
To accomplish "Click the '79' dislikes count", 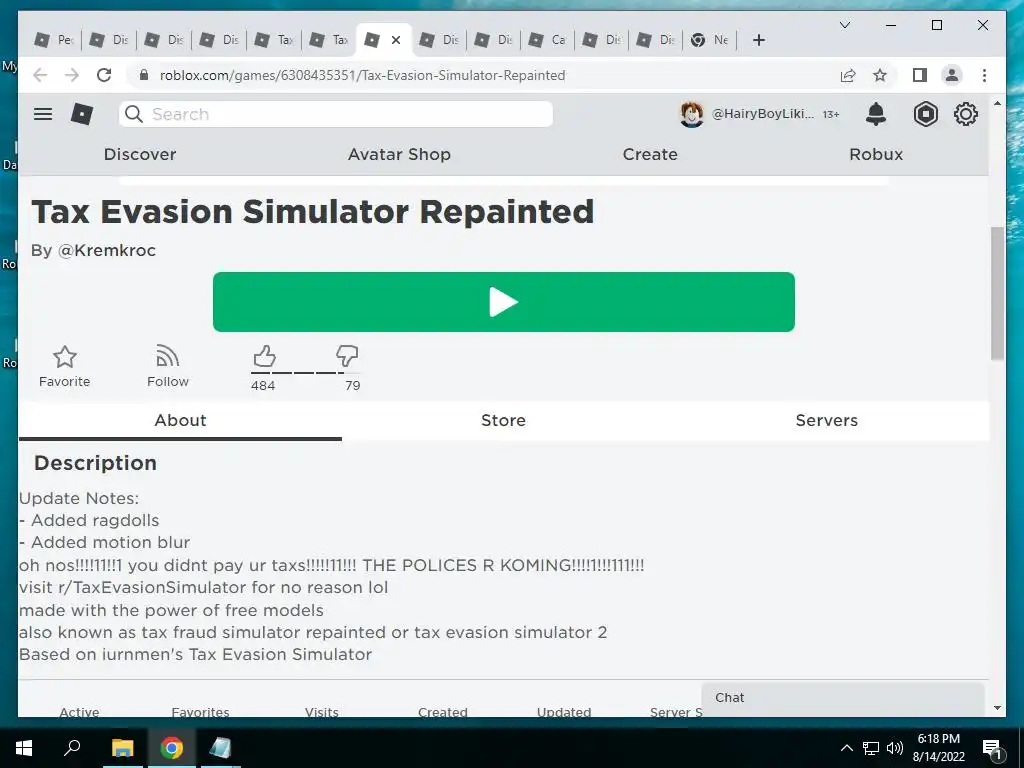I will (353, 385).
